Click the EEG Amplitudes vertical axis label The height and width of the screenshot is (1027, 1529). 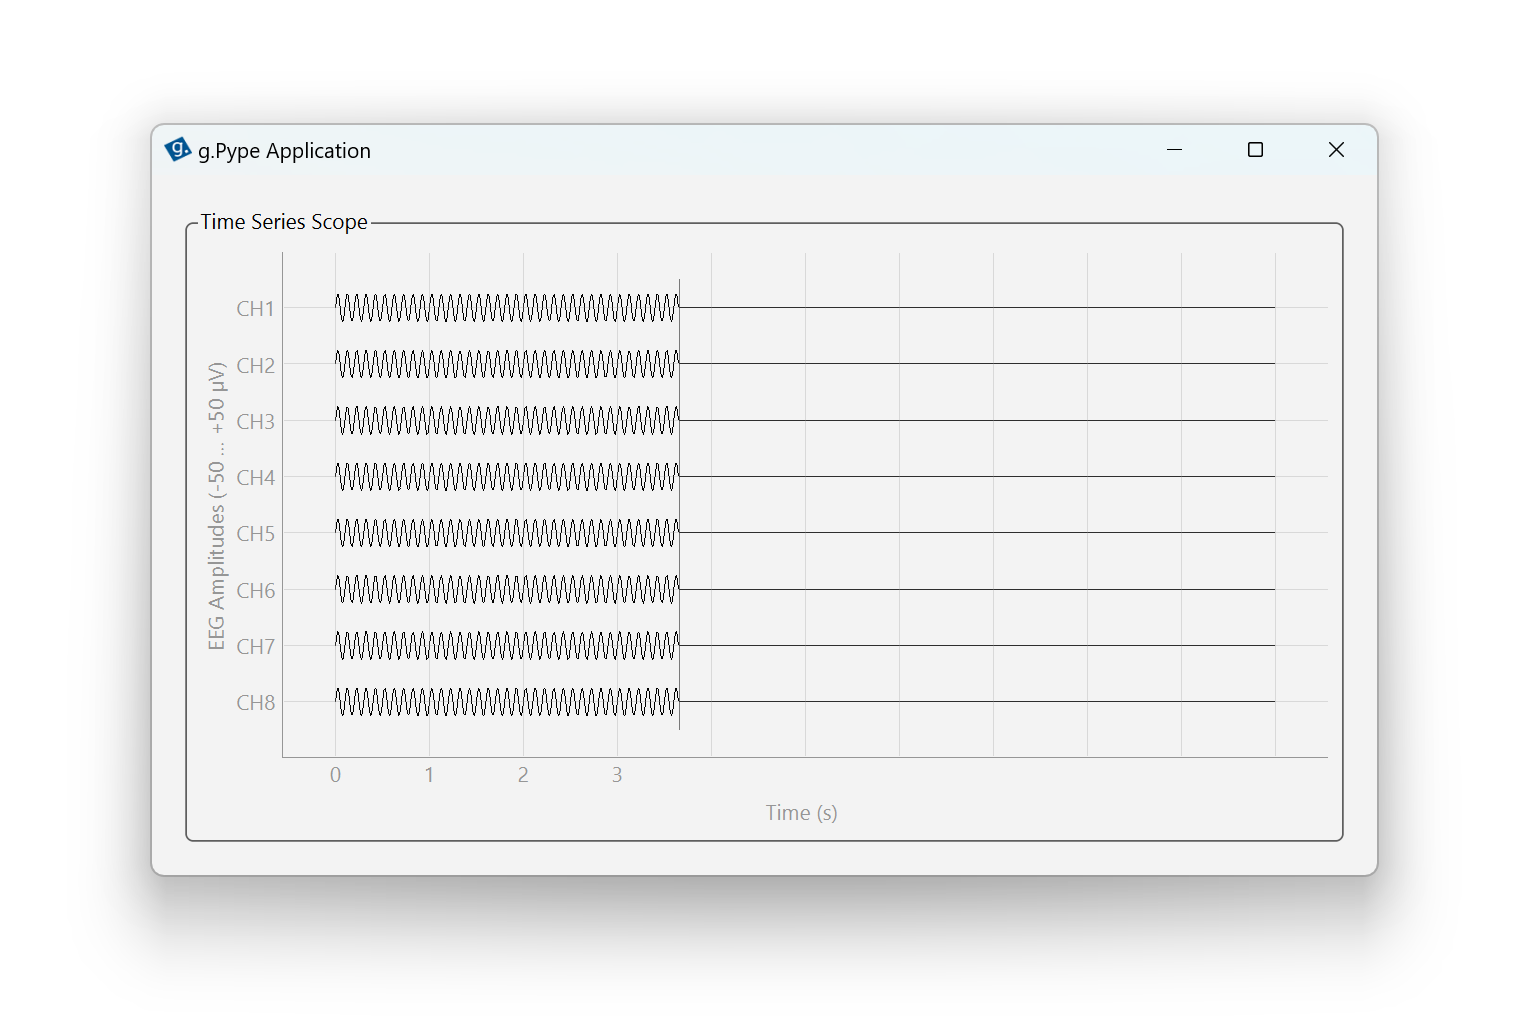[216, 506]
